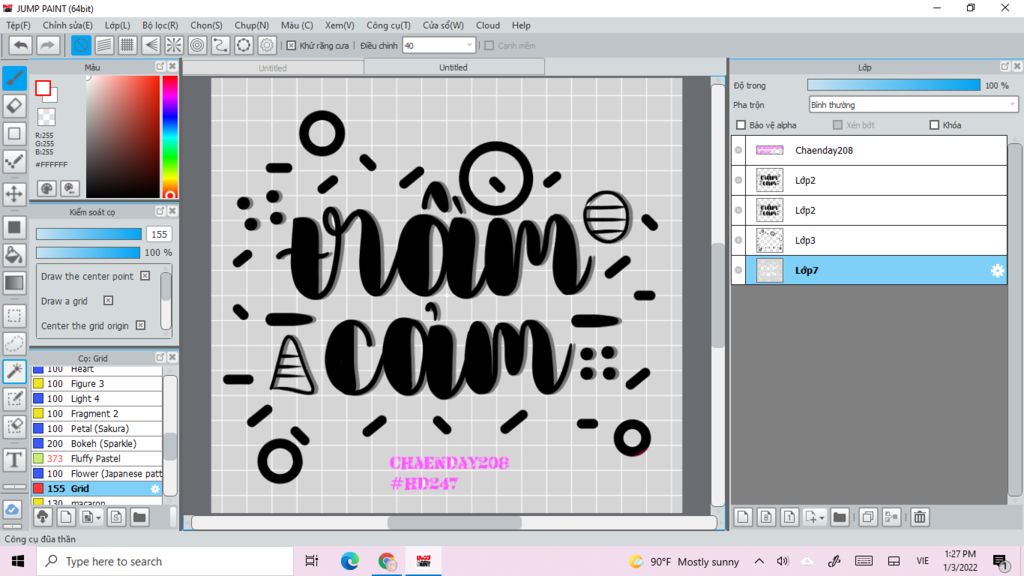The width and height of the screenshot is (1024, 576).
Task: Toggle visibility of Lớp7 layer
Action: 739,270
